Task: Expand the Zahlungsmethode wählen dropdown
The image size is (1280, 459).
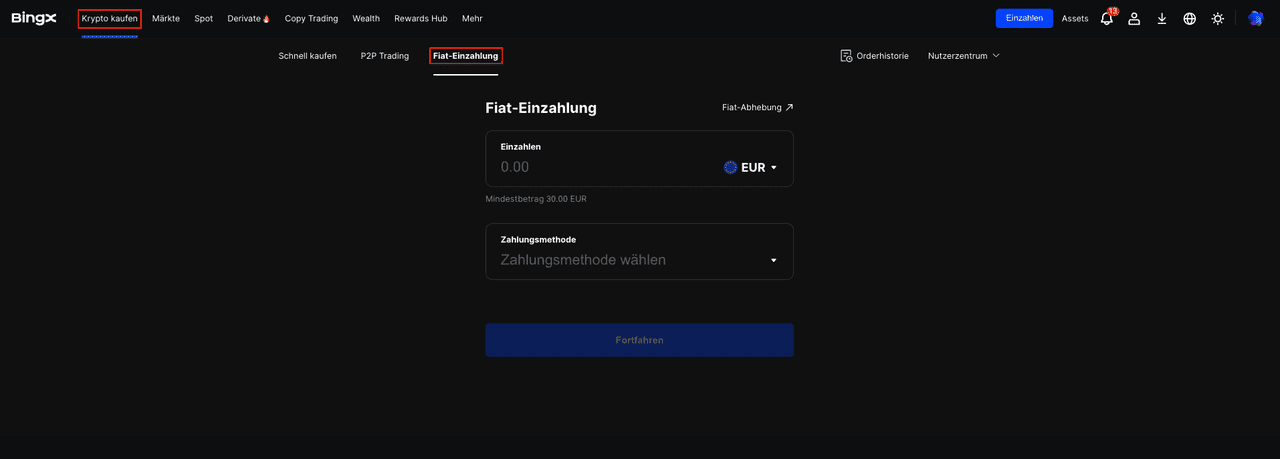Action: point(773,260)
